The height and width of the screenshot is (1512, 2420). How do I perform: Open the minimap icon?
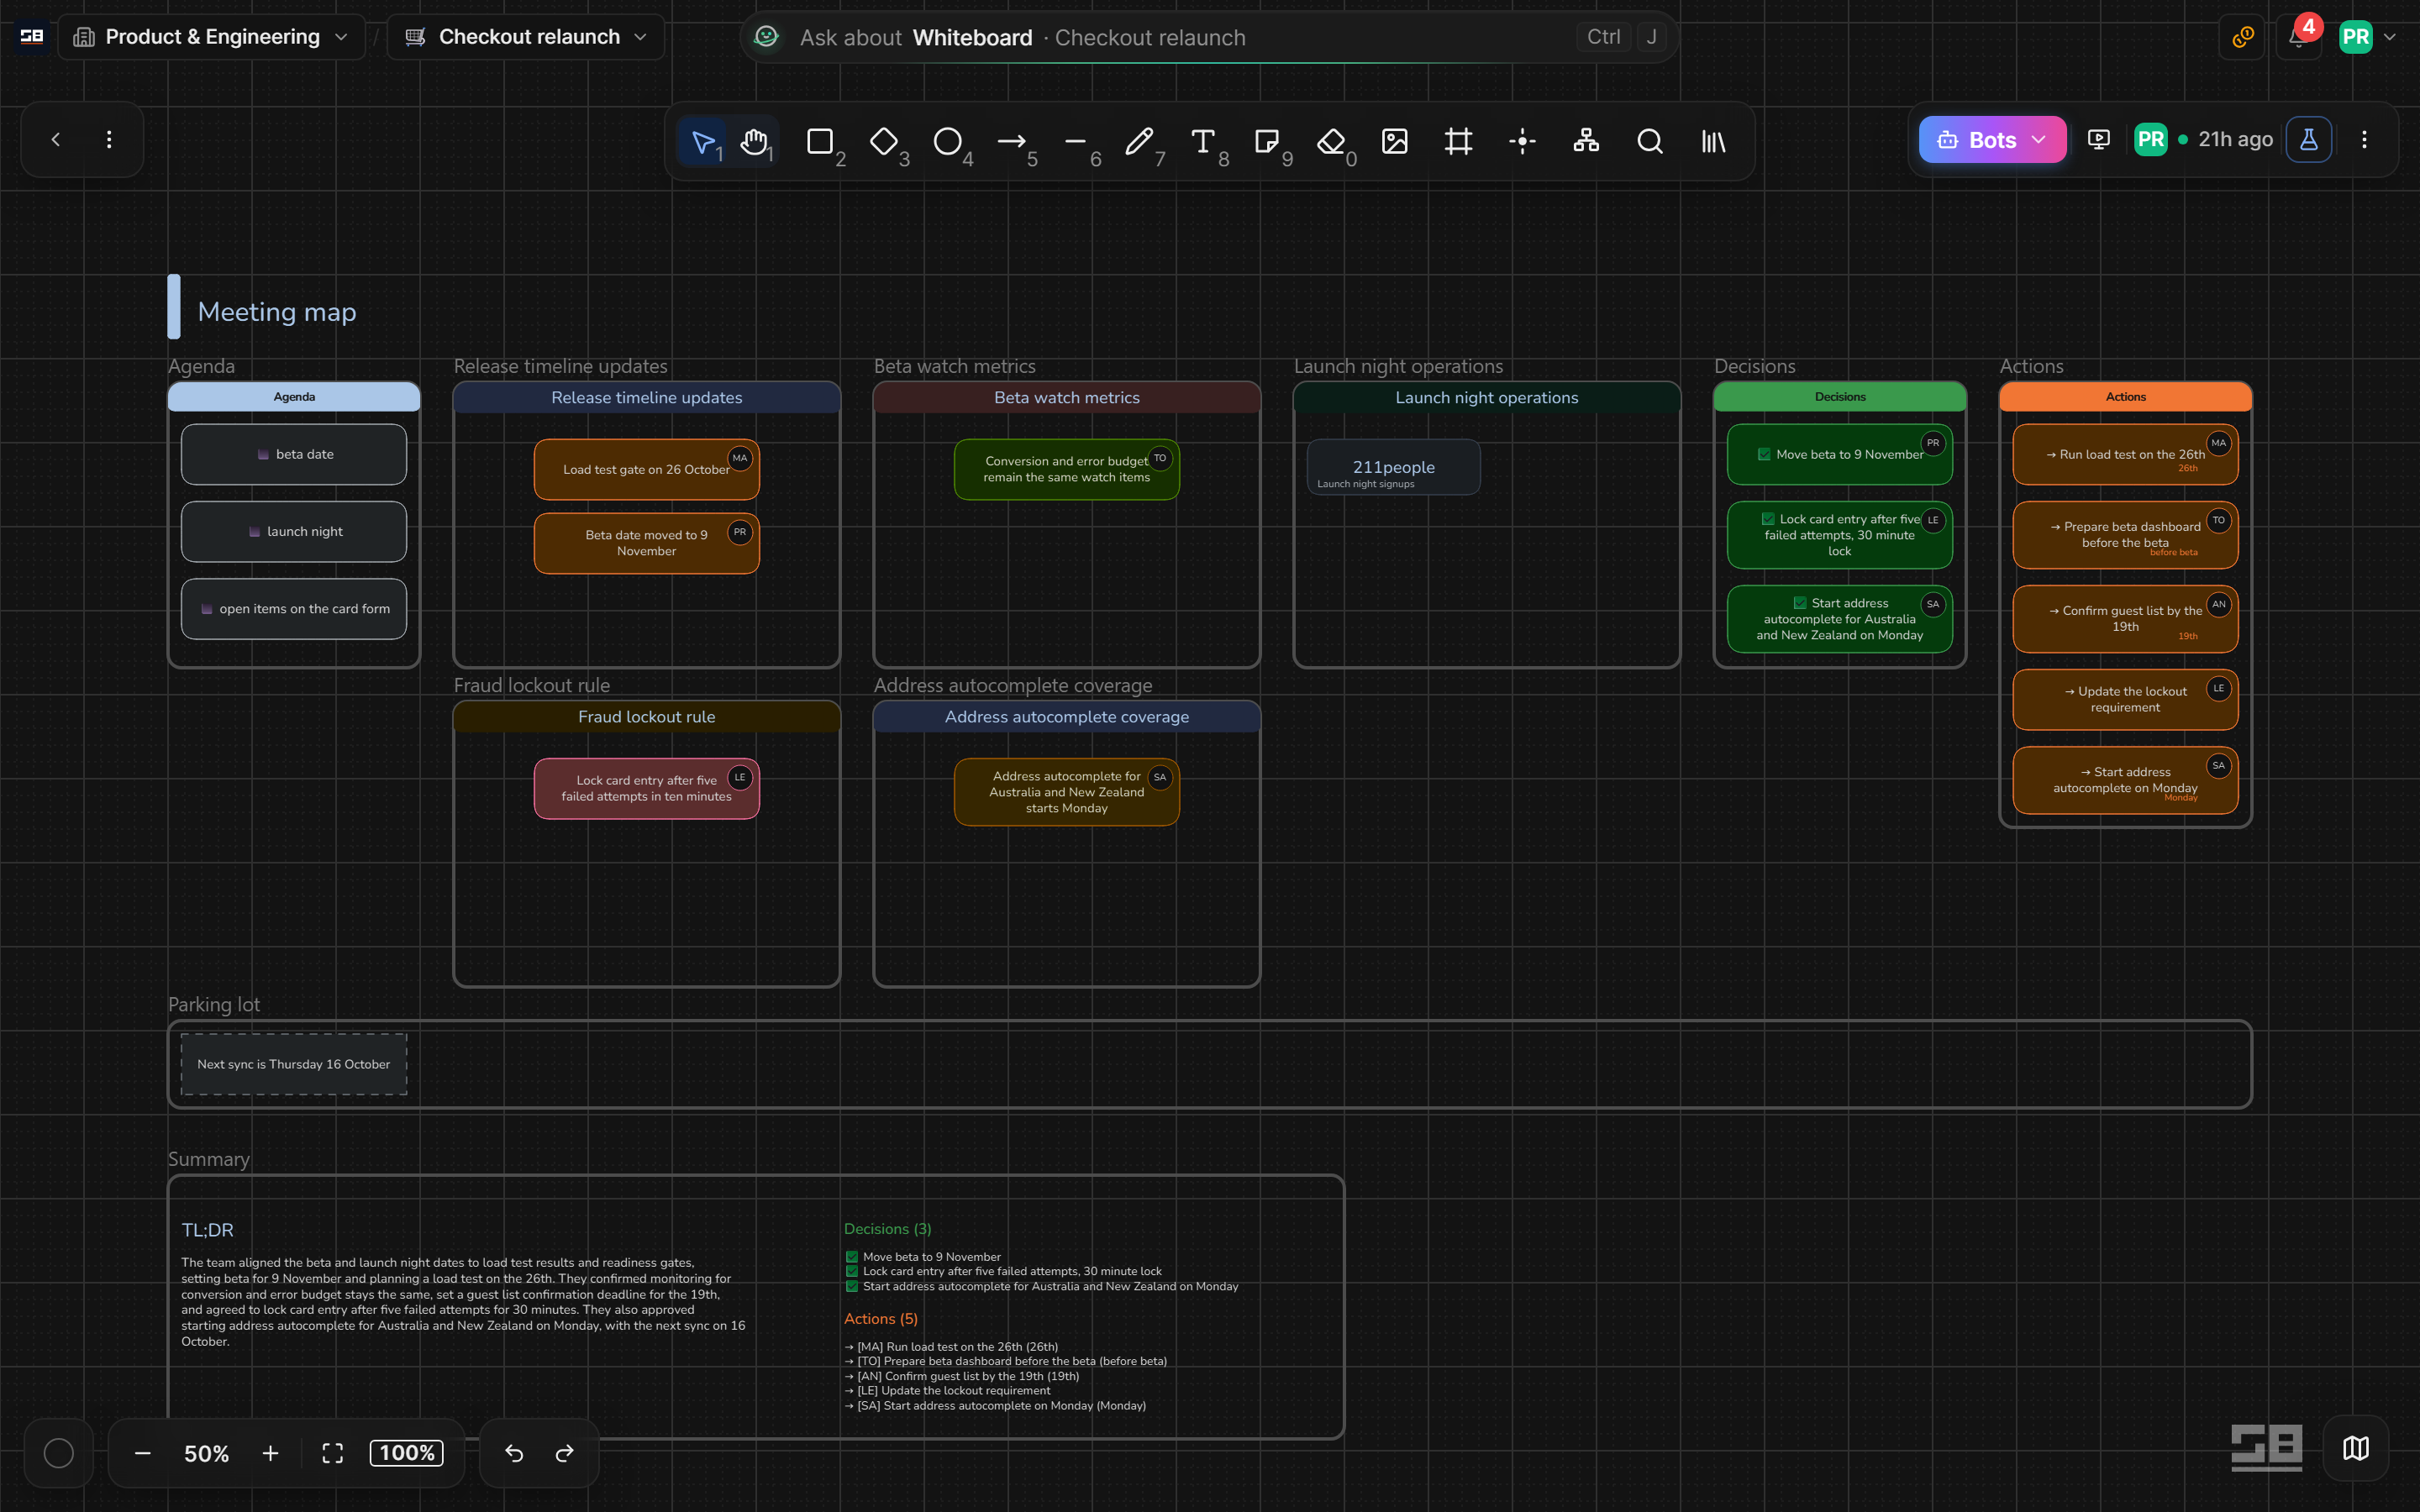click(2356, 1448)
